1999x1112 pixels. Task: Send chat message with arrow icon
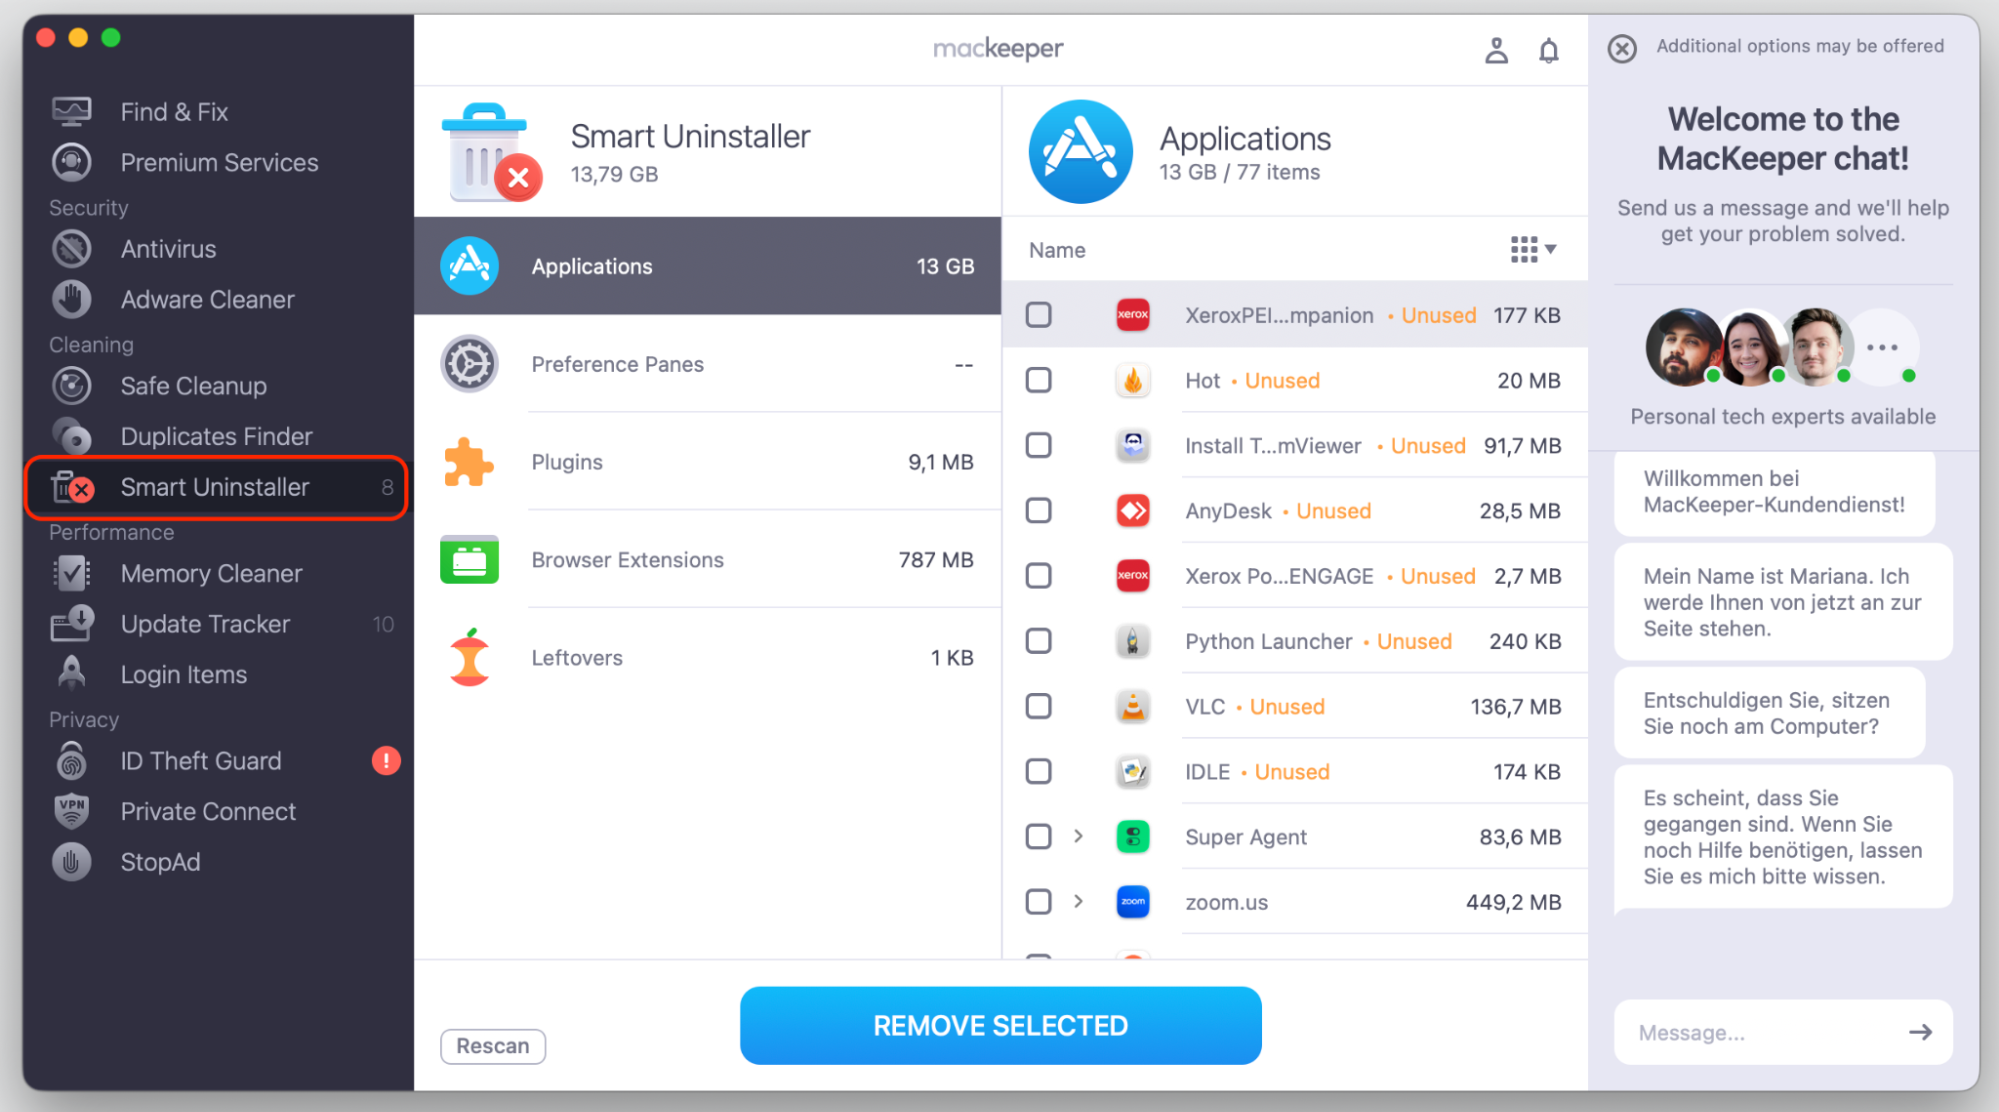click(1920, 1032)
